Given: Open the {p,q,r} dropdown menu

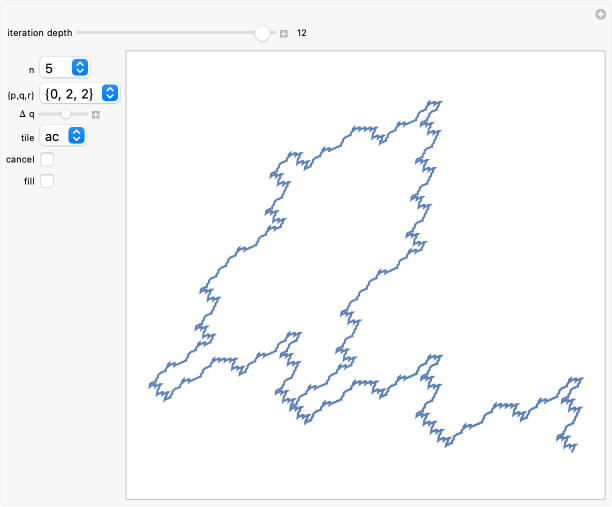Looking at the screenshot, I should 80,93.
